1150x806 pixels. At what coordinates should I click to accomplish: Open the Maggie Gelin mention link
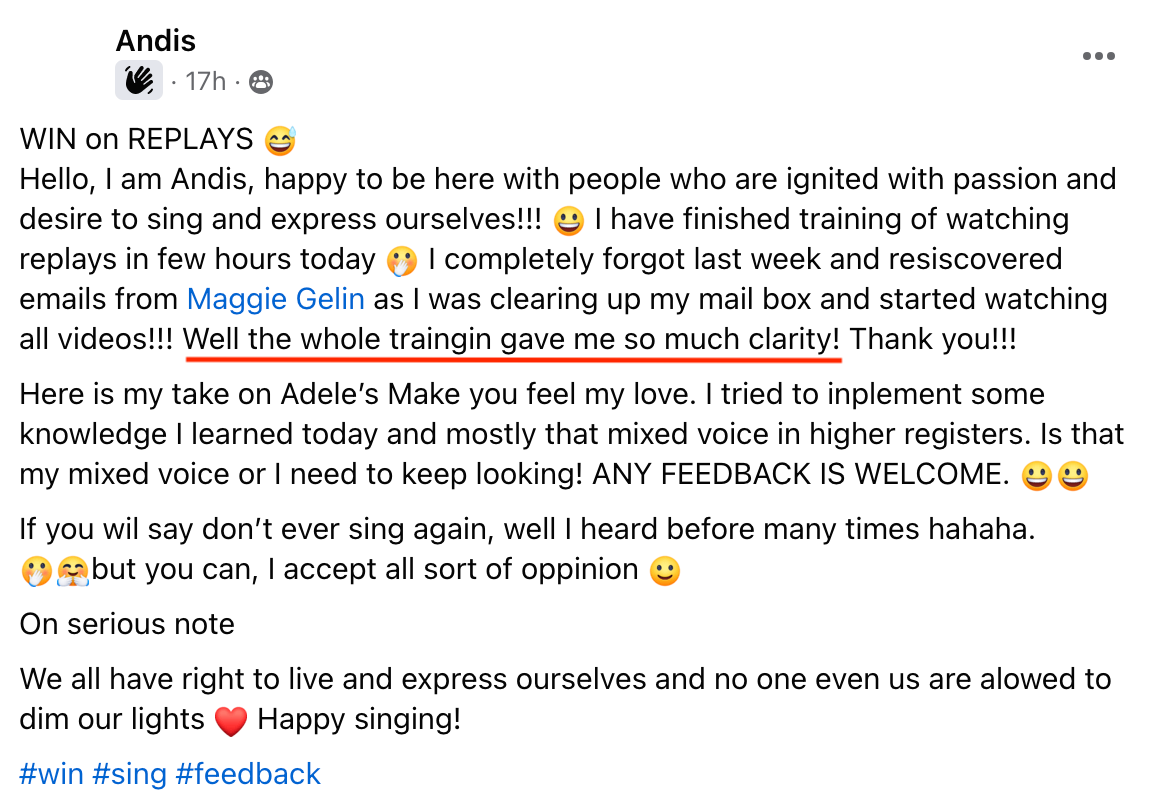point(276,299)
